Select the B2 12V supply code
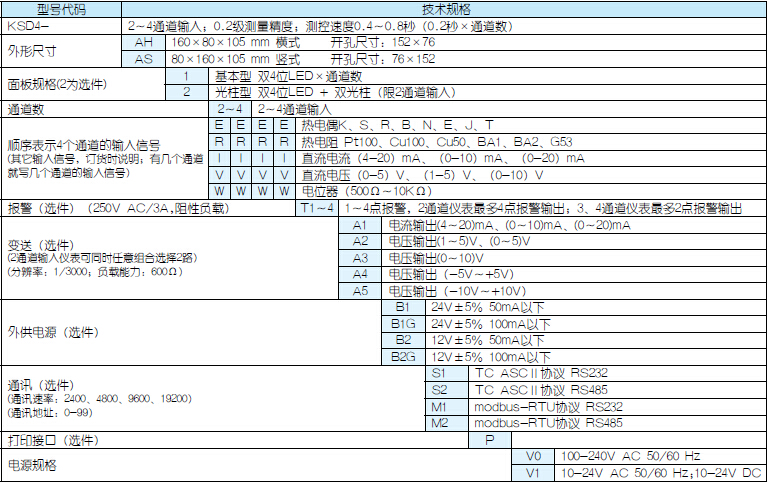The height and width of the screenshot is (483, 768). (x=404, y=340)
